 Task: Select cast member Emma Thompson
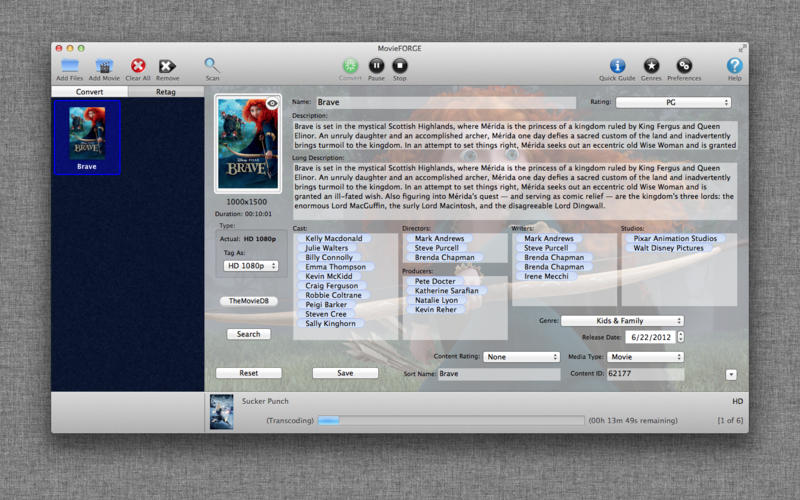(x=335, y=267)
